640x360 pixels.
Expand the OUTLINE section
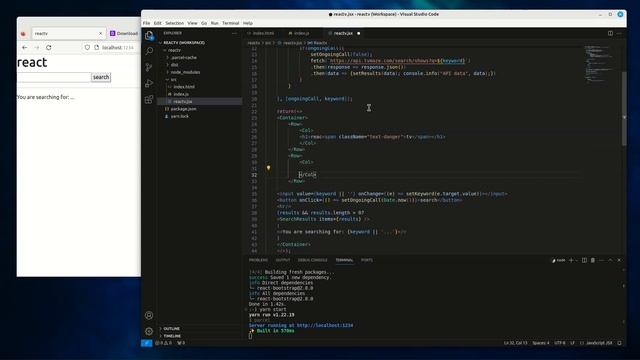pos(171,329)
